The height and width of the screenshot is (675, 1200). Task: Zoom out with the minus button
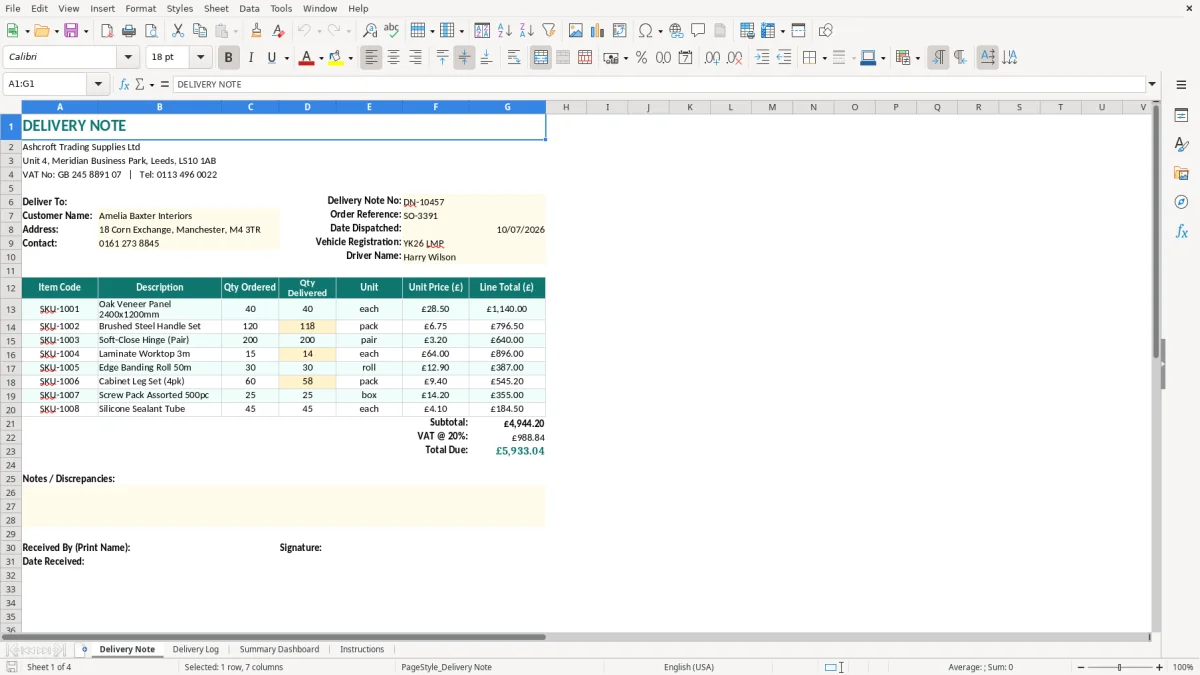[1081, 667]
